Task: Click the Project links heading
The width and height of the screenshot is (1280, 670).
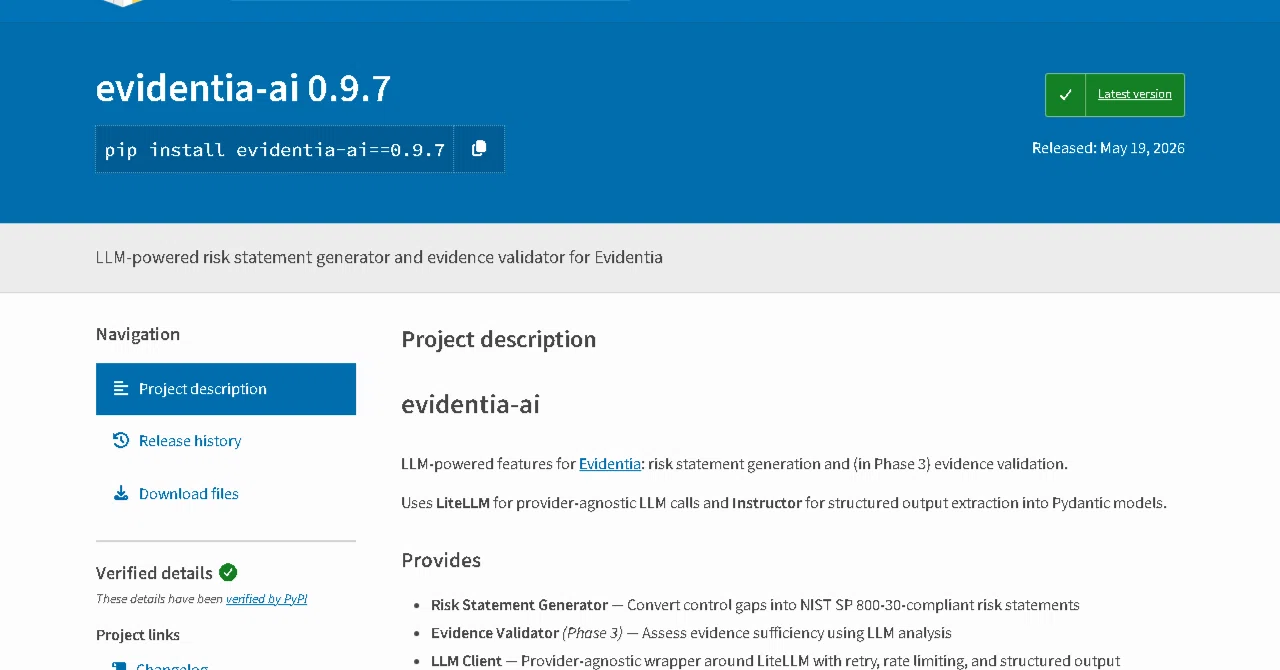Action: 138,635
